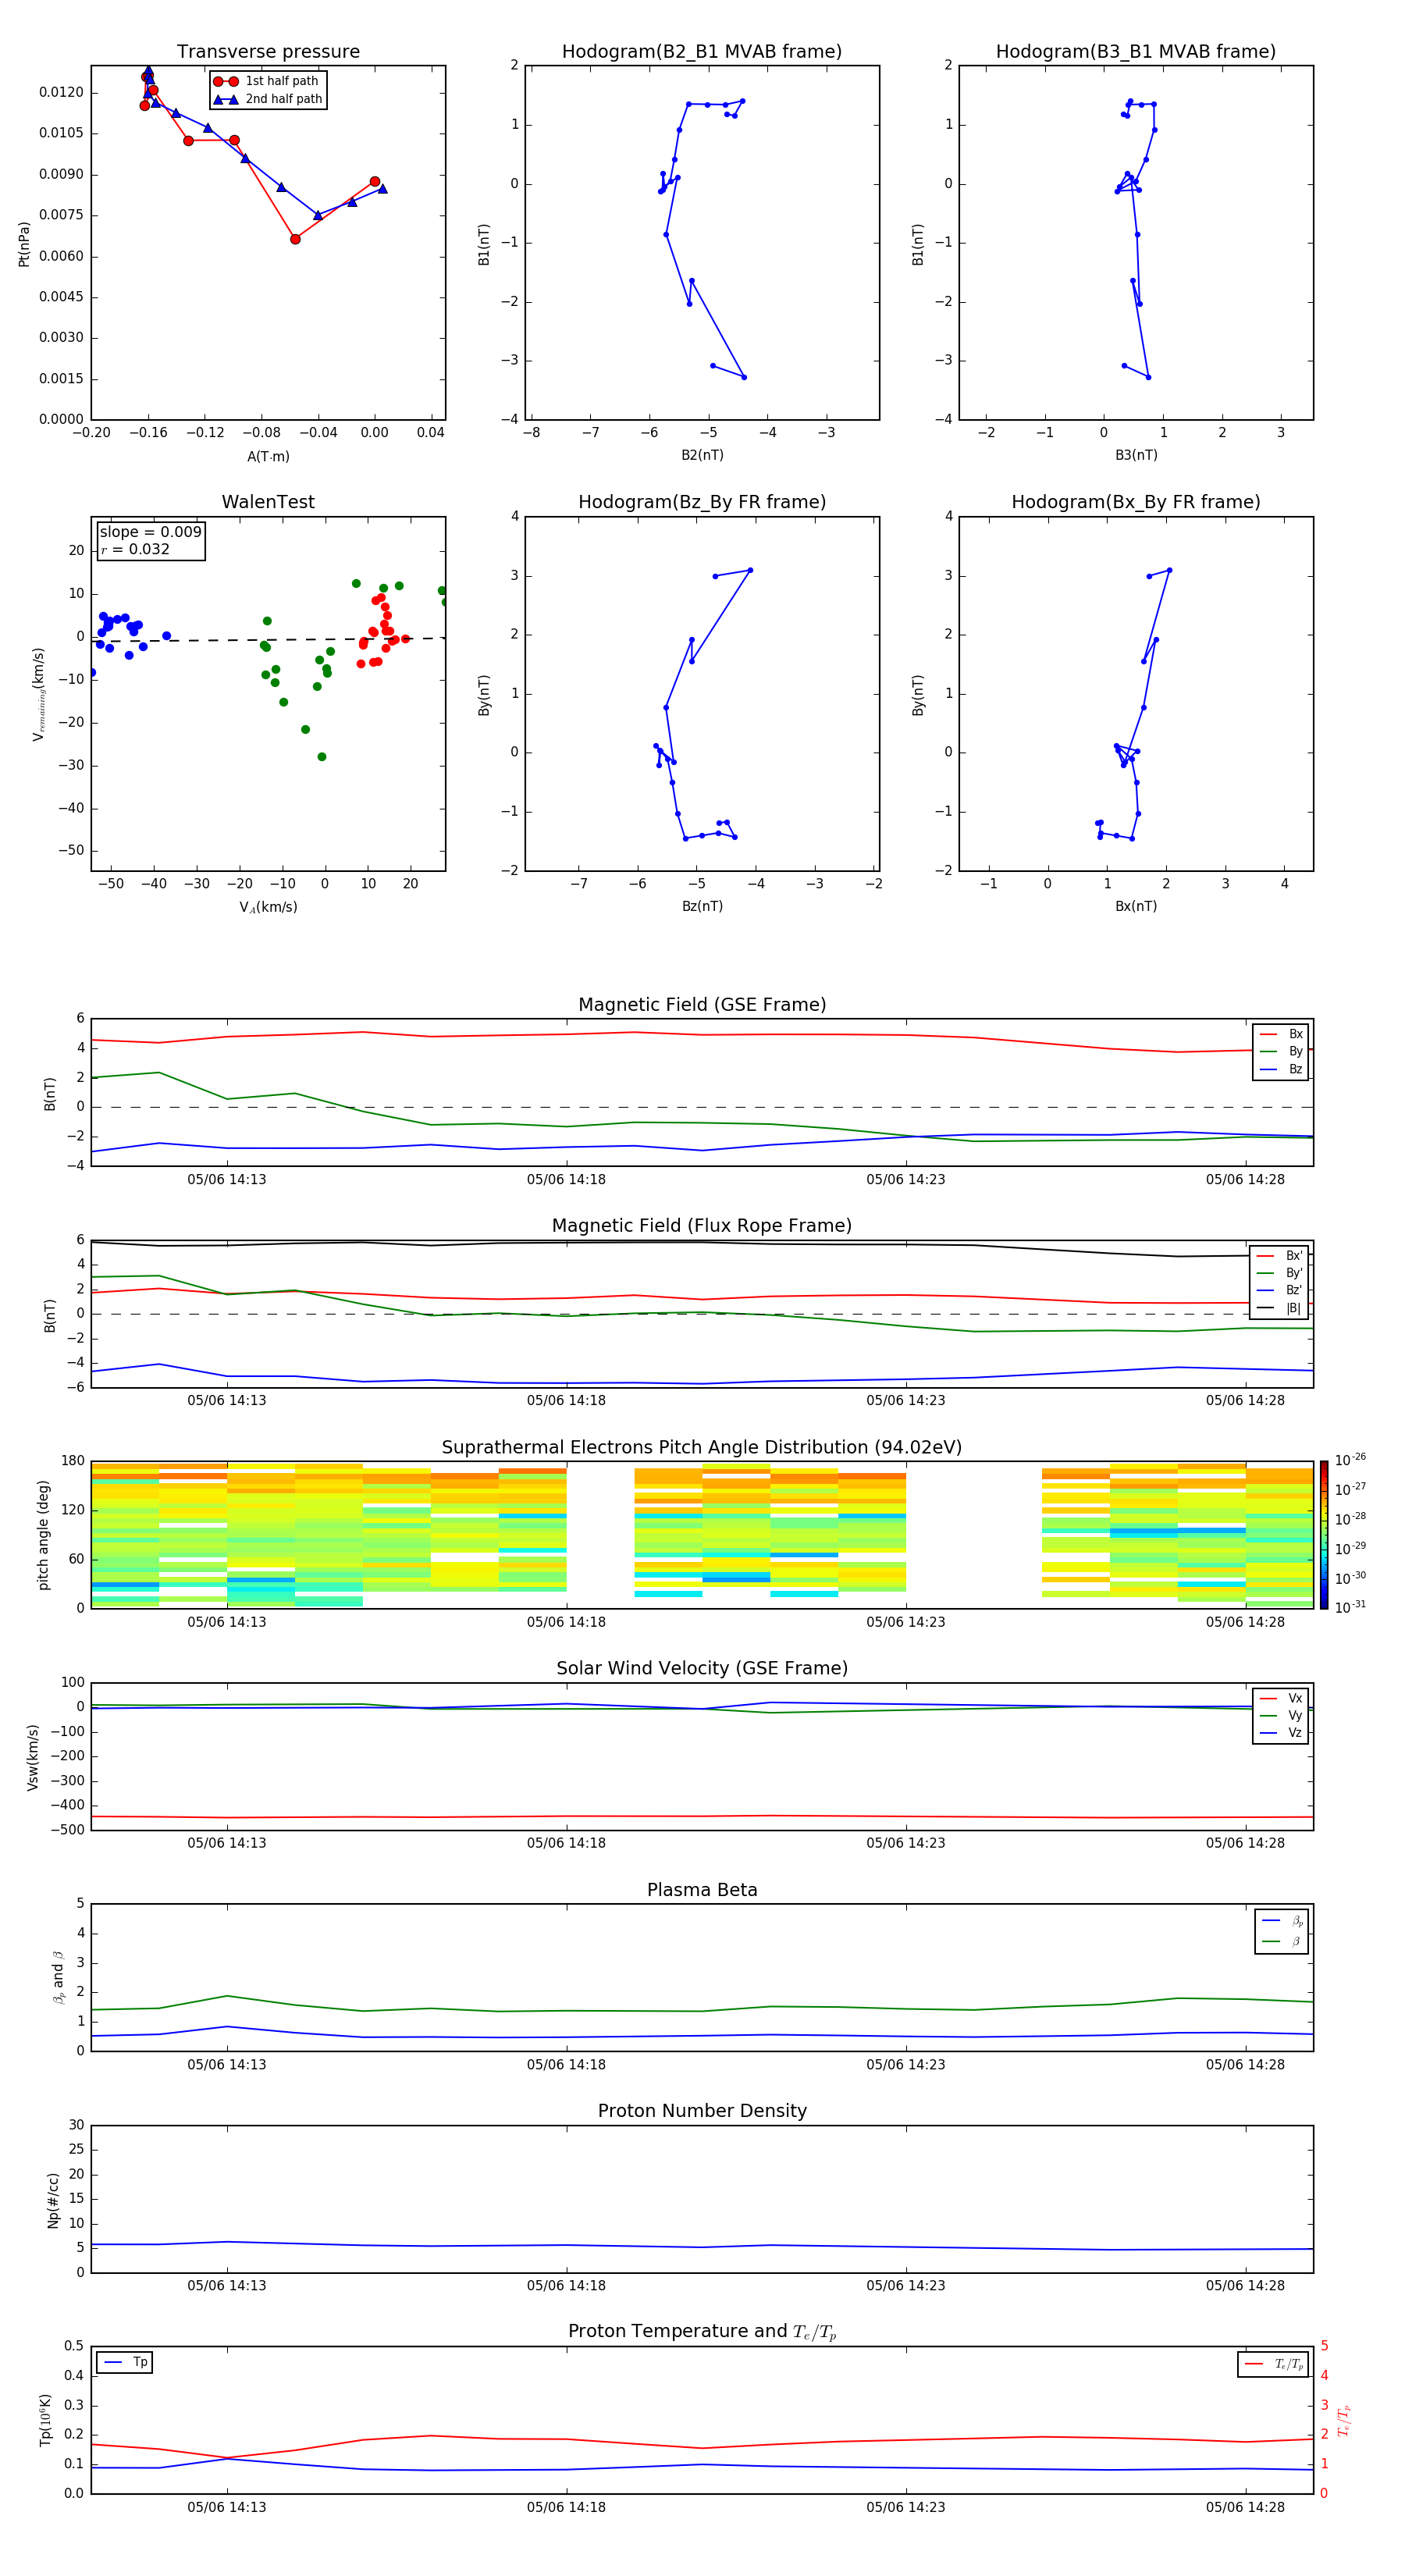Click the red "Te/Tp" right axis label
1405x2576 pixels.
(1345, 2420)
